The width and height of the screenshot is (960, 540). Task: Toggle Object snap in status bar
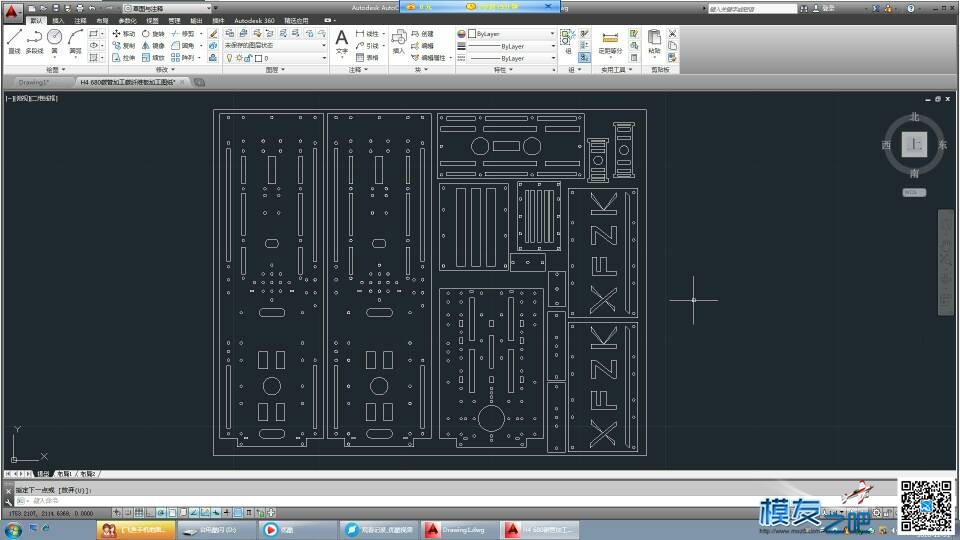click(172, 512)
